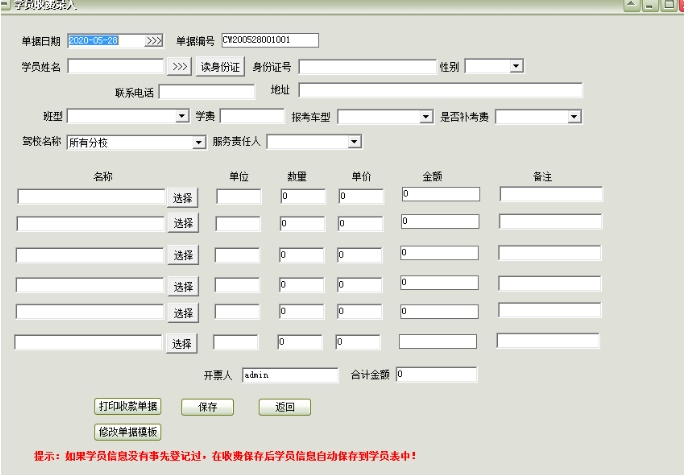
Task: Click the first row 备注 field
Action: click(x=551, y=194)
